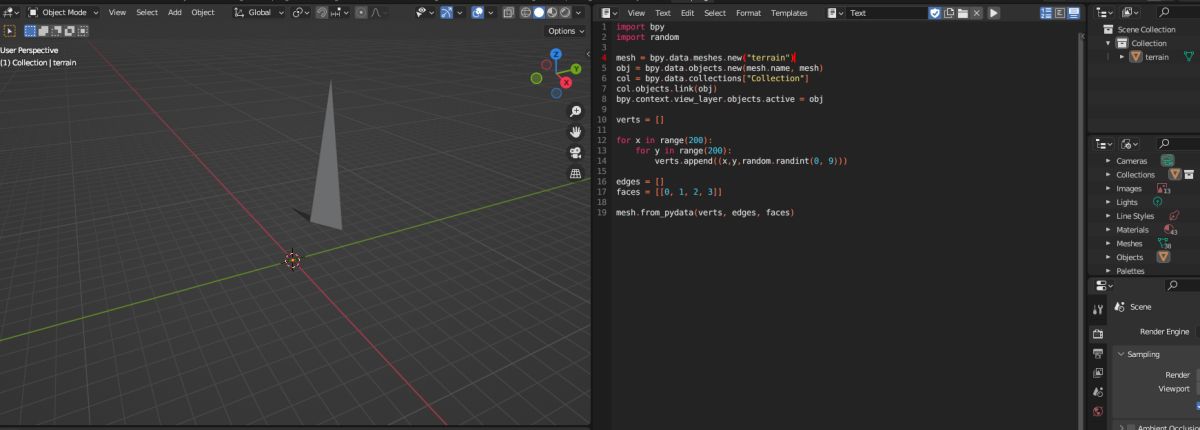Open the Format menu in text editor

(748, 13)
